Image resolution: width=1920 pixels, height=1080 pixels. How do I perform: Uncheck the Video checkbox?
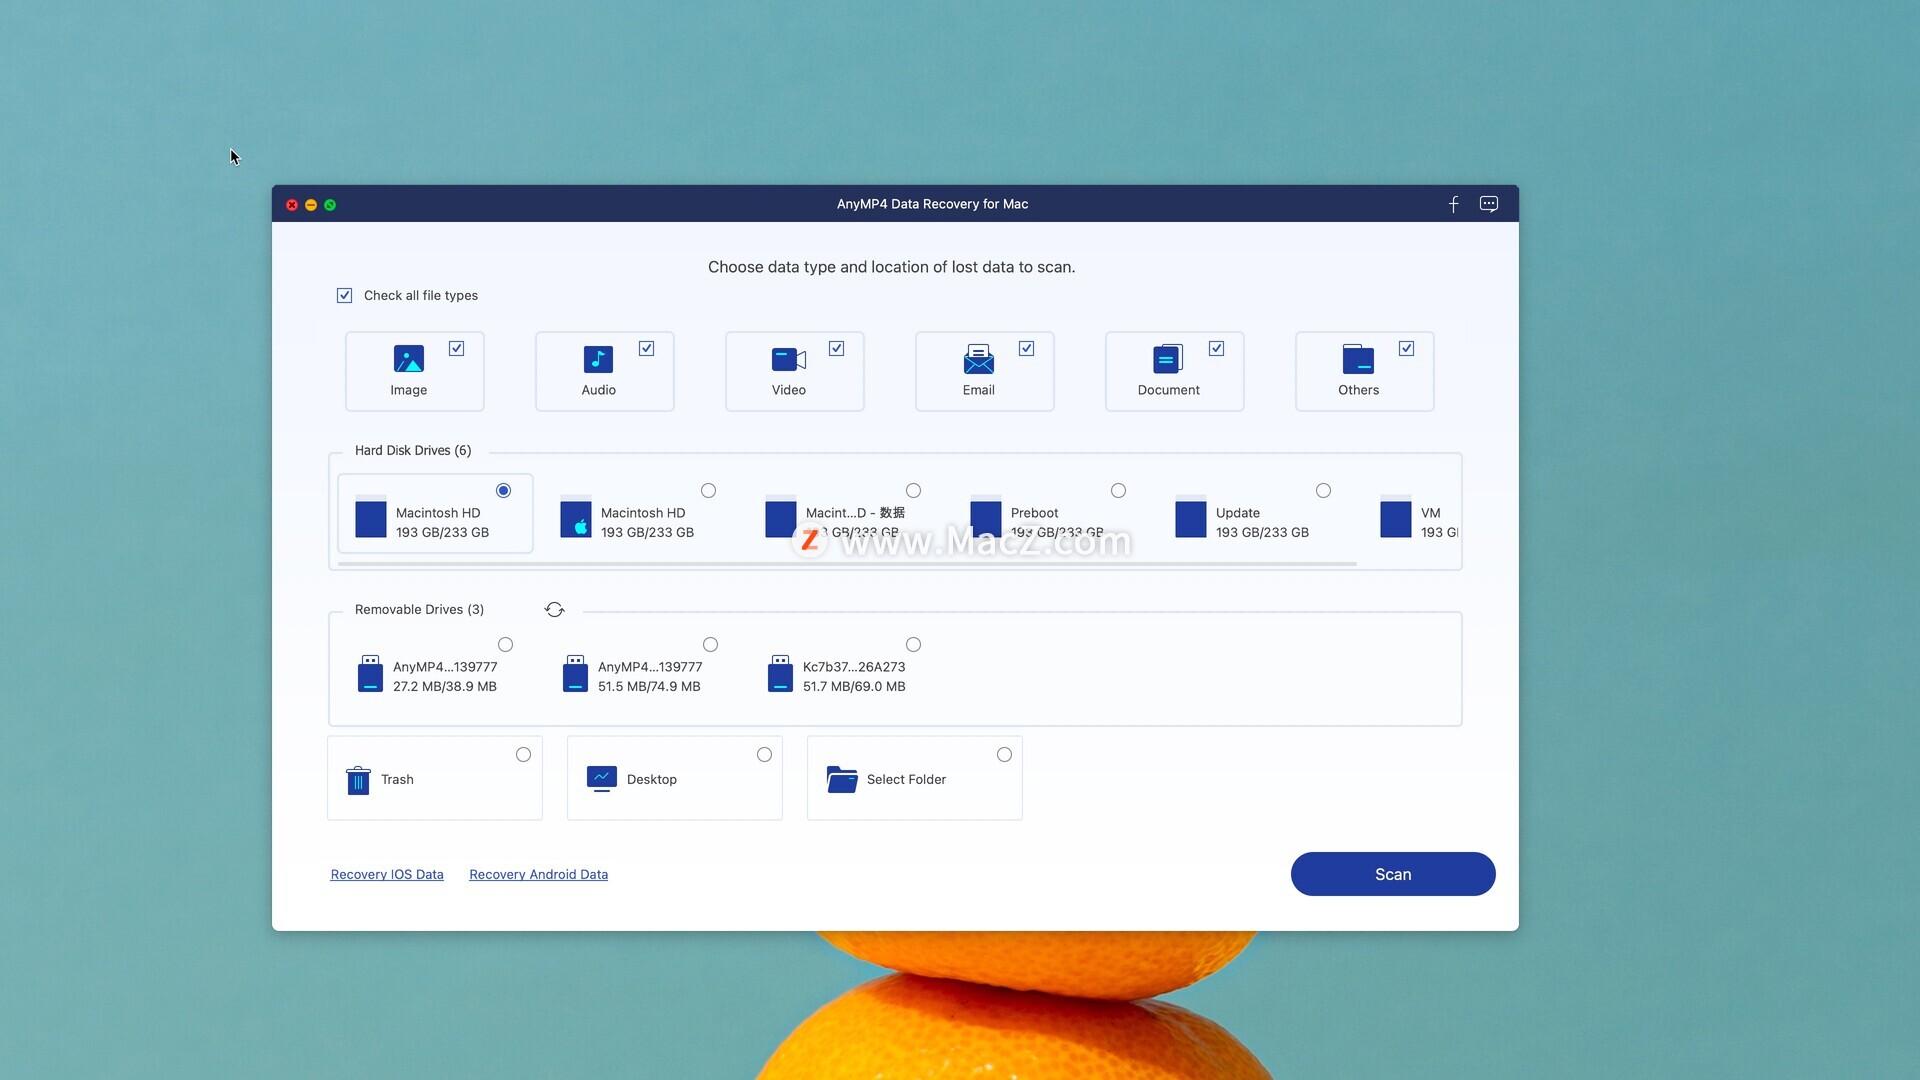point(836,348)
